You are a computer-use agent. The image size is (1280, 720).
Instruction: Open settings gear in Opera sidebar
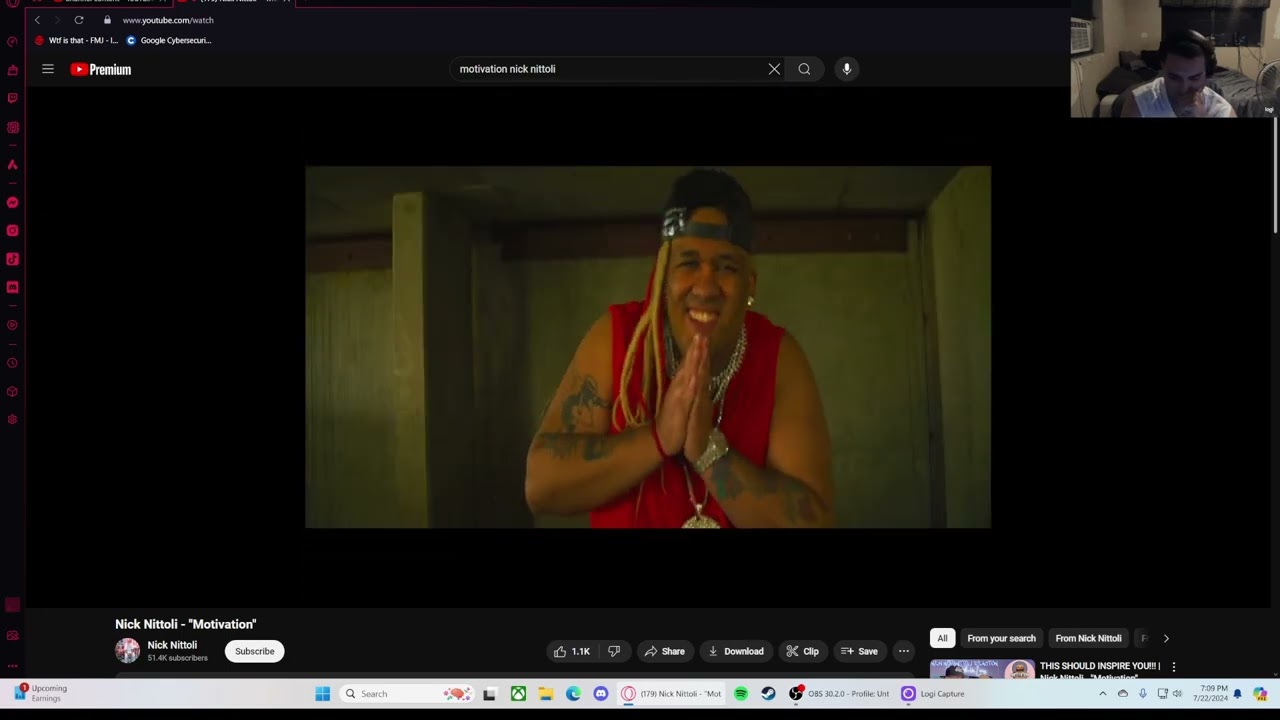[x=12, y=419]
